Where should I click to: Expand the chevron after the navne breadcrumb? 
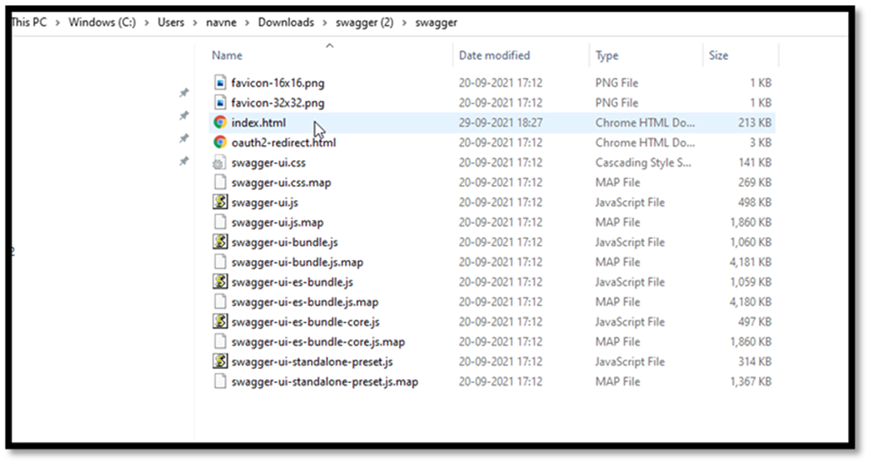click(x=249, y=22)
